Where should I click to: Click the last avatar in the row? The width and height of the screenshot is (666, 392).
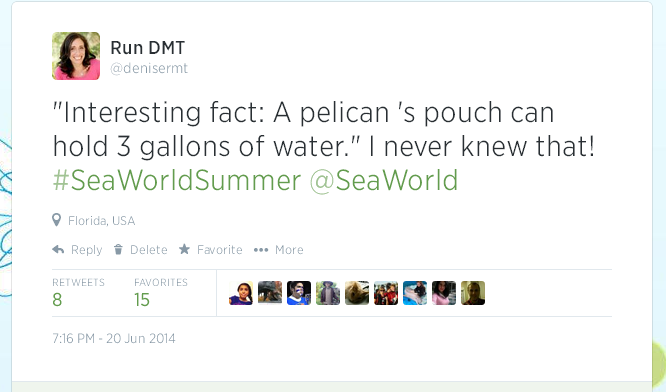[x=473, y=293]
